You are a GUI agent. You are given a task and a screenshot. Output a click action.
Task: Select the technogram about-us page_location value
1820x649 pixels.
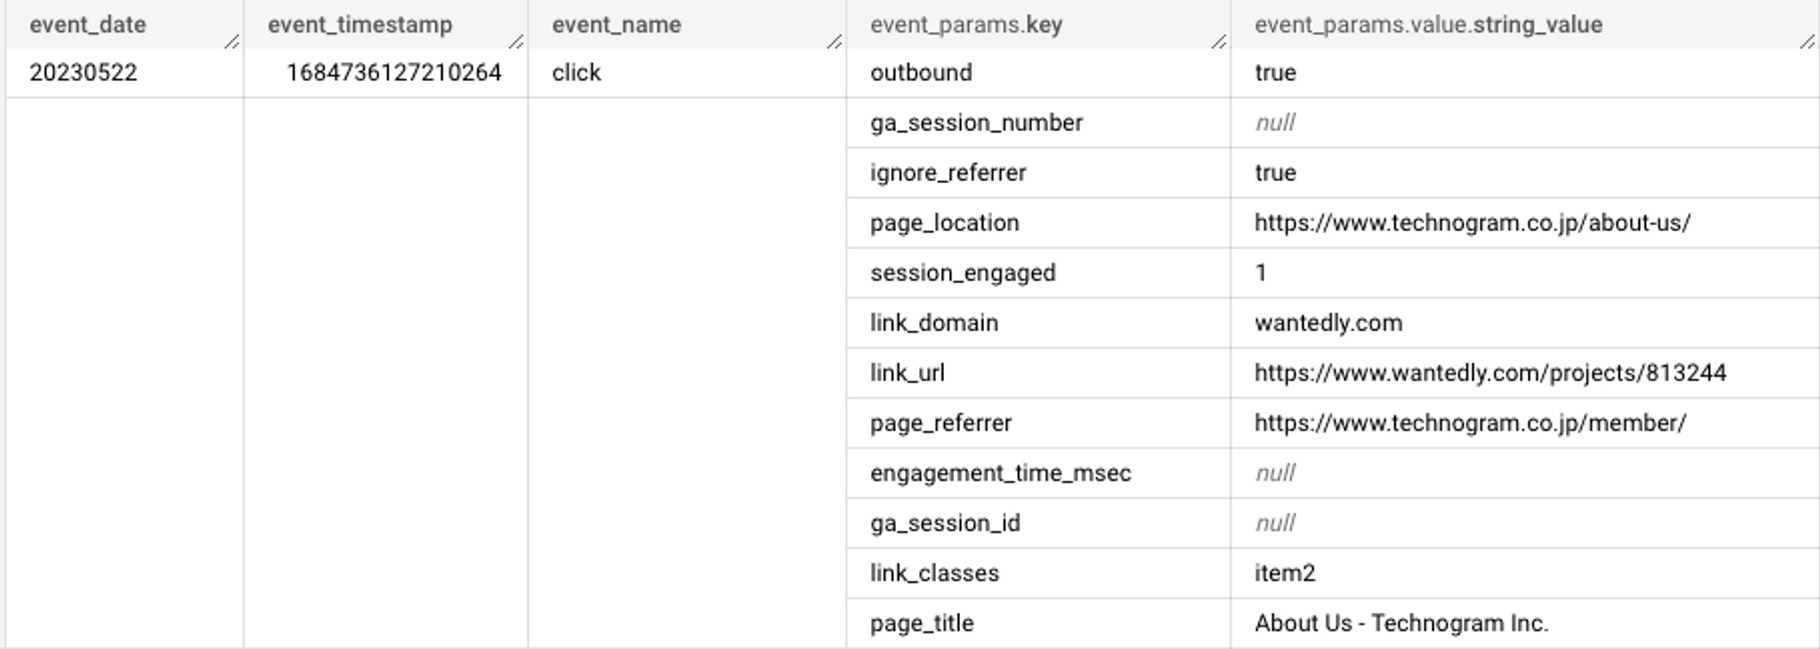coord(1472,223)
